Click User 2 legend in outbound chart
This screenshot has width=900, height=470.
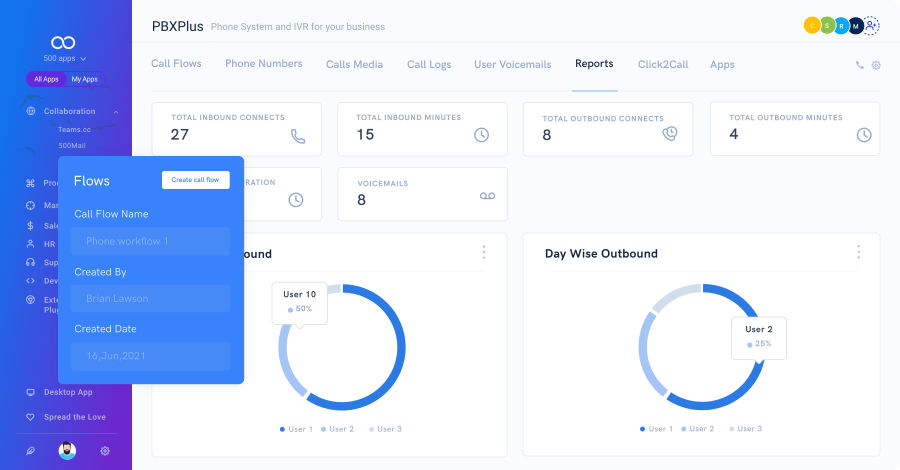[697, 429]
